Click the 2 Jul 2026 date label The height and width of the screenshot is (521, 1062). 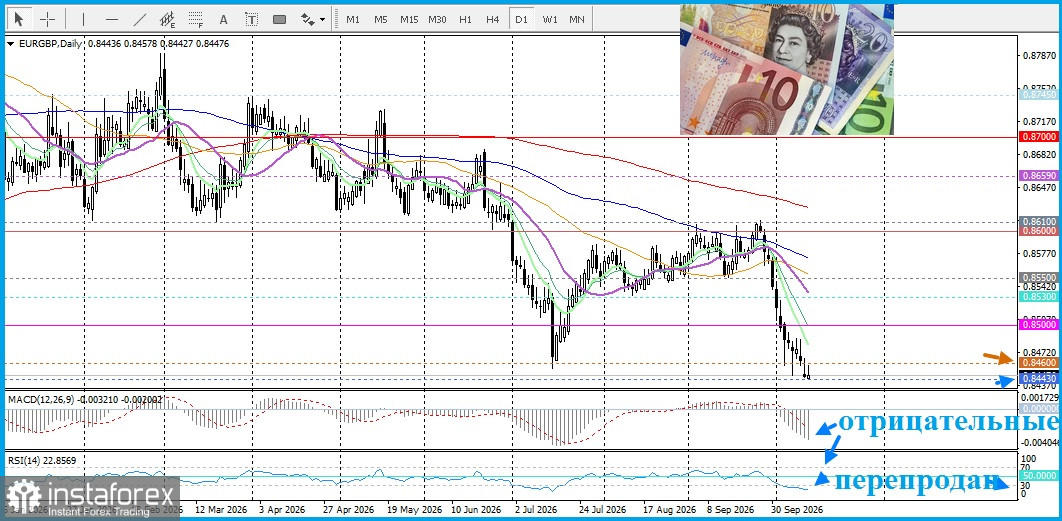pos(536,509)
